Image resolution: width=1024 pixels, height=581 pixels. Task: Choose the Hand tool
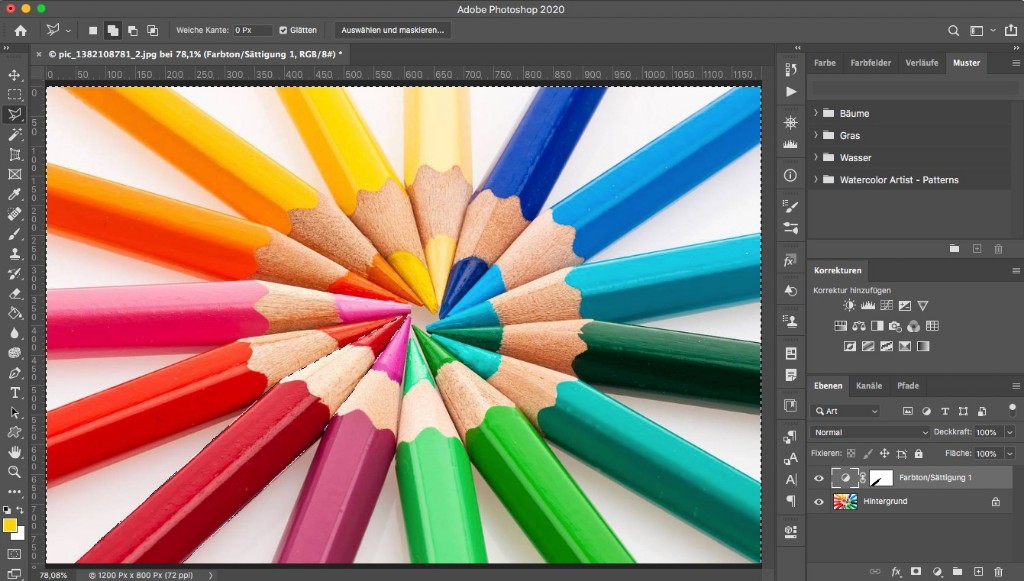15,452
